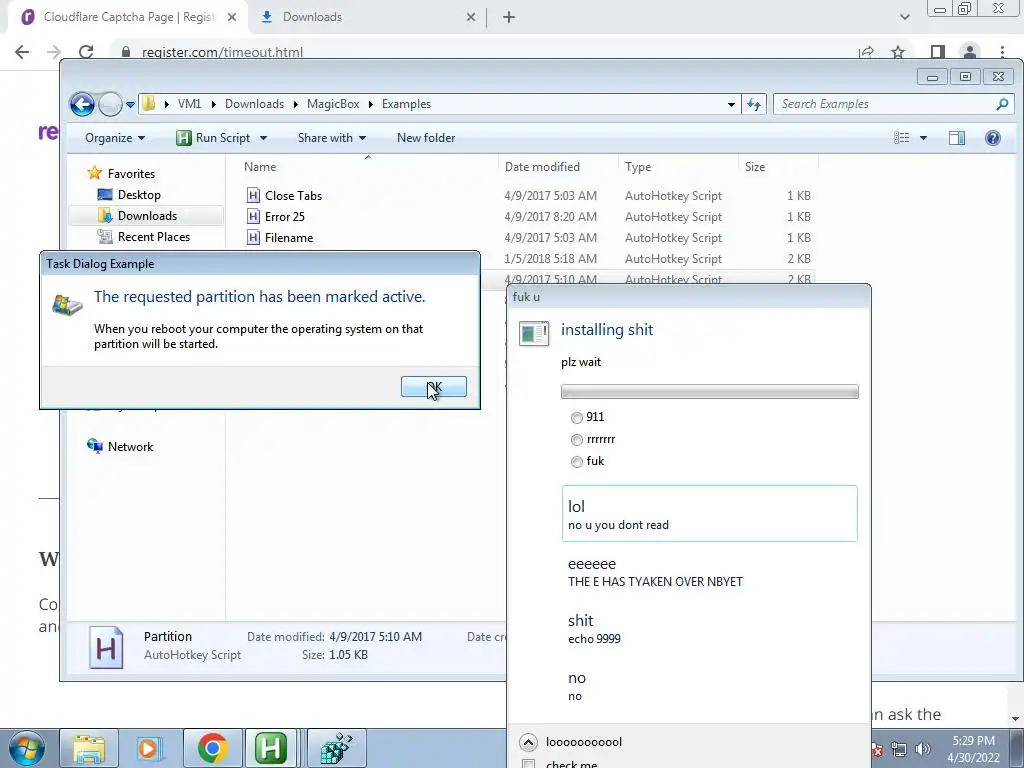Image resolution: width=1024 pixels, height=768 pixels.
Task: Open the Share with menu
Action: tap(332, 138)
